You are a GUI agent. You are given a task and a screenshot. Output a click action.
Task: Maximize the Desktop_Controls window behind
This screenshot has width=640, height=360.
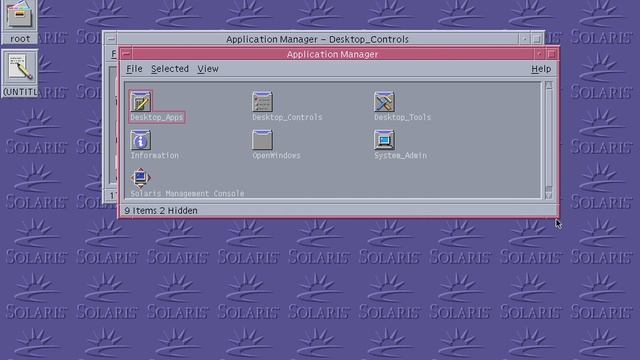tap(537, 39)
